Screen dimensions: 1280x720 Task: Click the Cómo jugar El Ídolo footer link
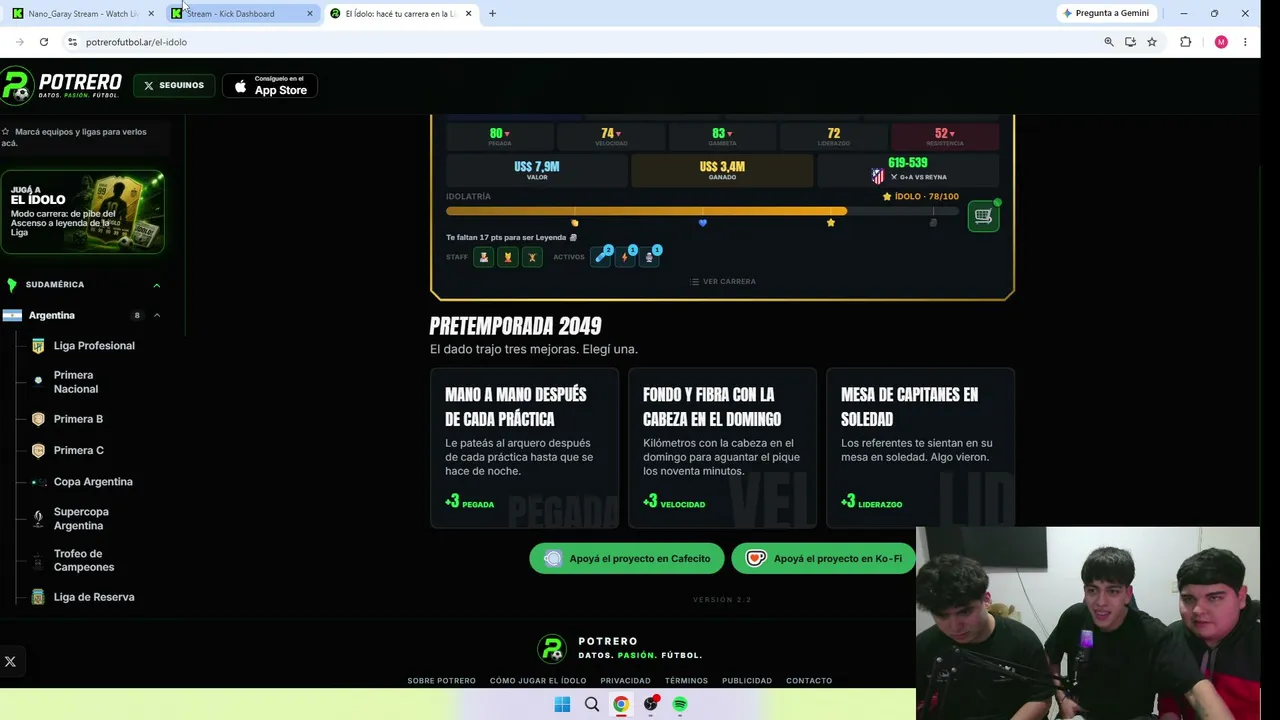click(538, 681)
